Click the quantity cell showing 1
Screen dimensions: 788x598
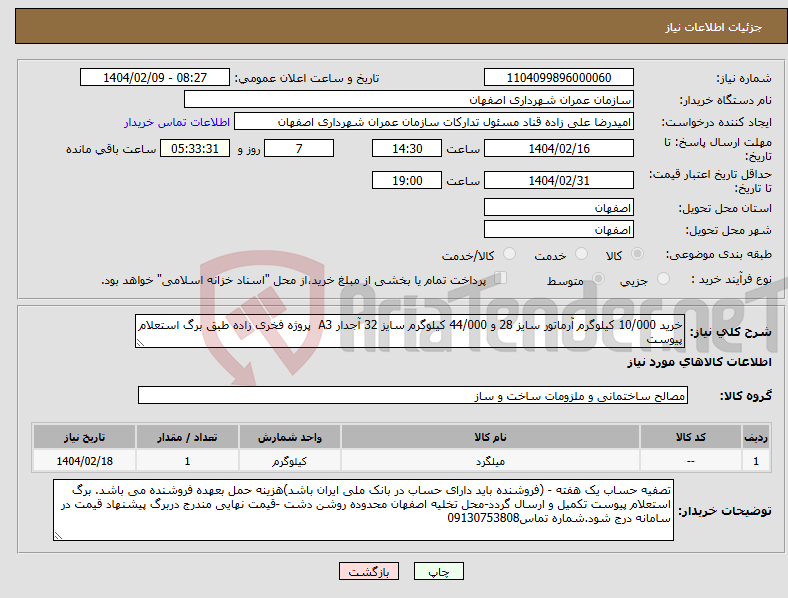point(187,461)
